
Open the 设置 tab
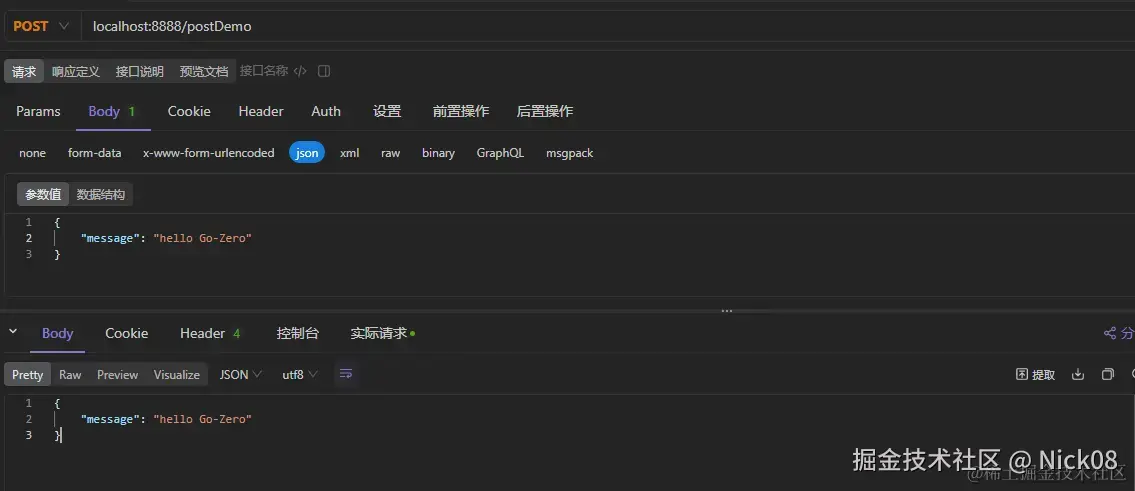point(387,112)
